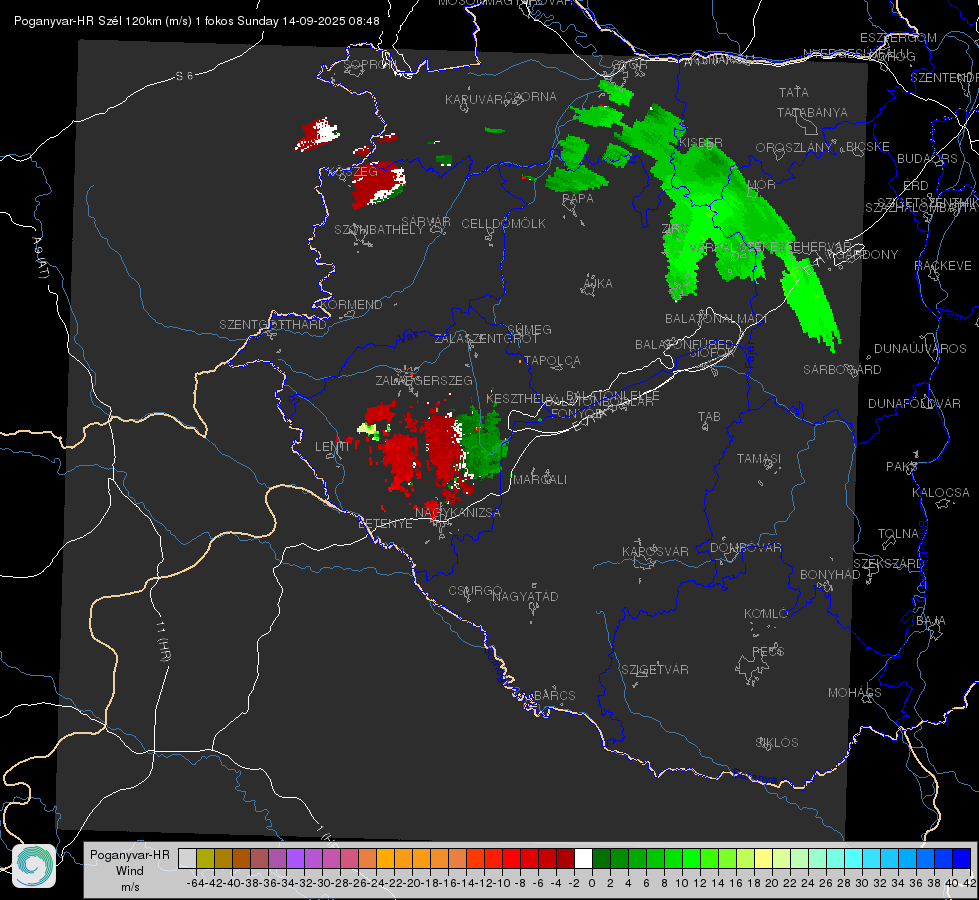Click the TATABANYA city label
The height and width of the screenshot is (900, 979).
coord(812,112)
